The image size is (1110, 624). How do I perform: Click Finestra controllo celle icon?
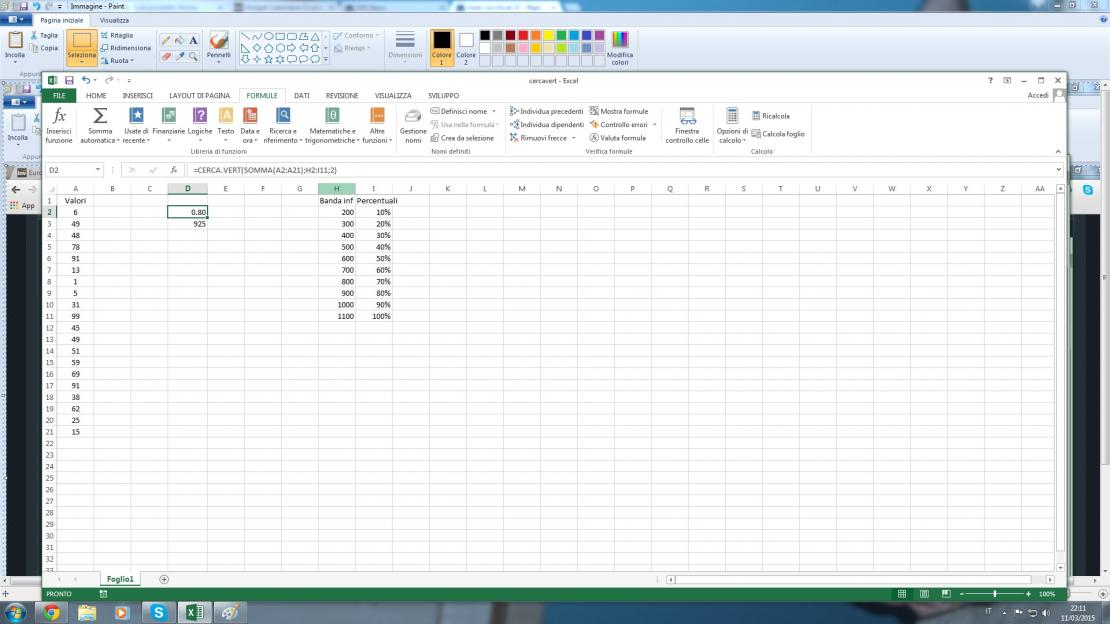coord(687,117)
